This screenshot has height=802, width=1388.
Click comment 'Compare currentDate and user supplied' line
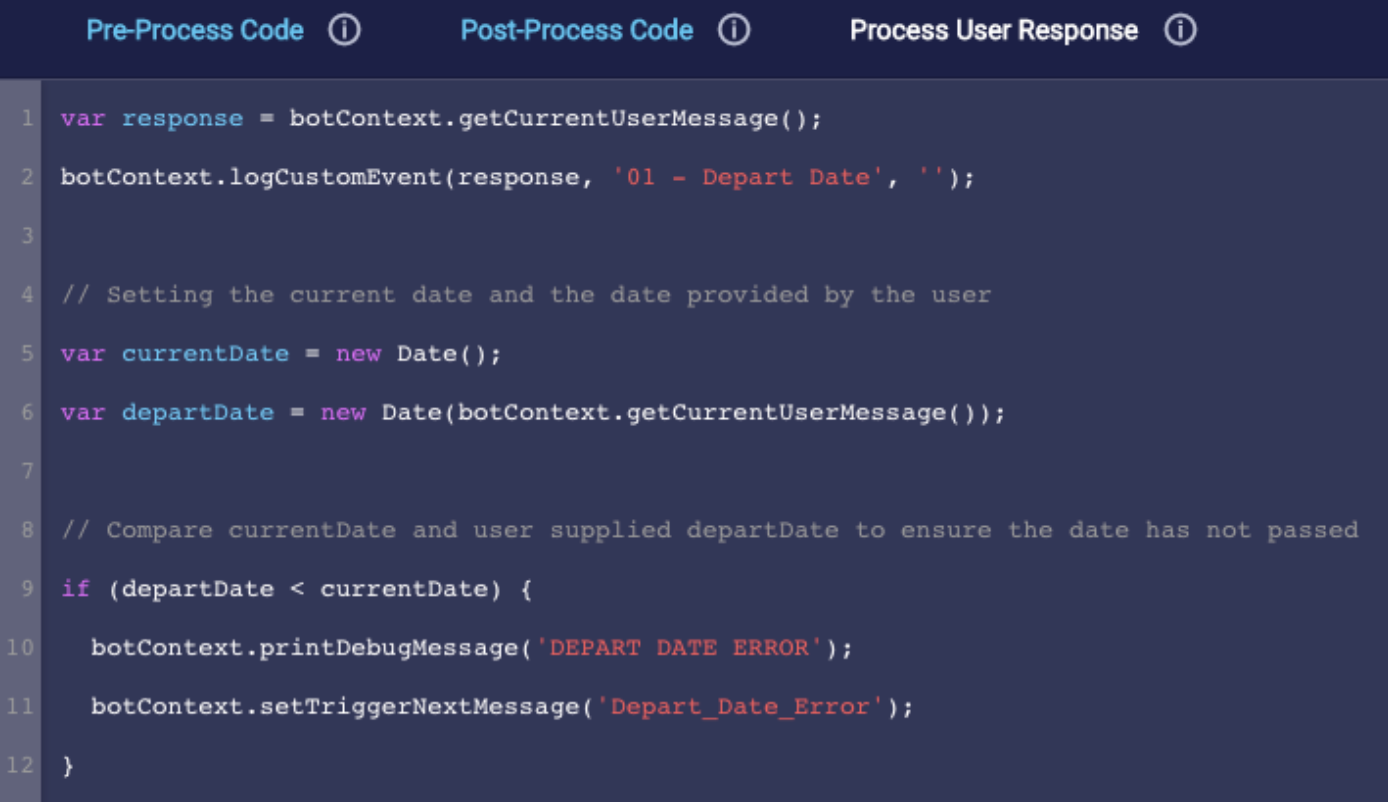pyautogui.click(x=710, y=530)
